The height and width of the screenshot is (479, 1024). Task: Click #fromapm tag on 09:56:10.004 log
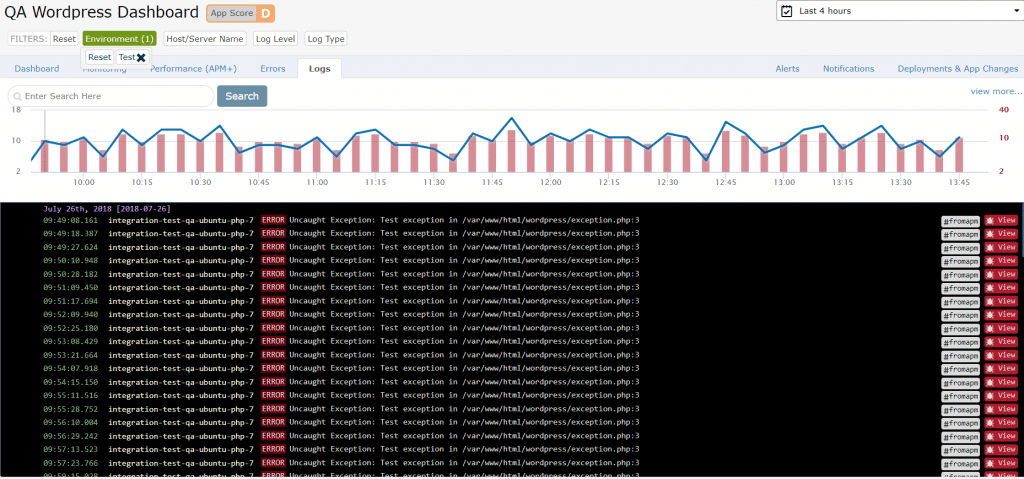tap(961, 423)
